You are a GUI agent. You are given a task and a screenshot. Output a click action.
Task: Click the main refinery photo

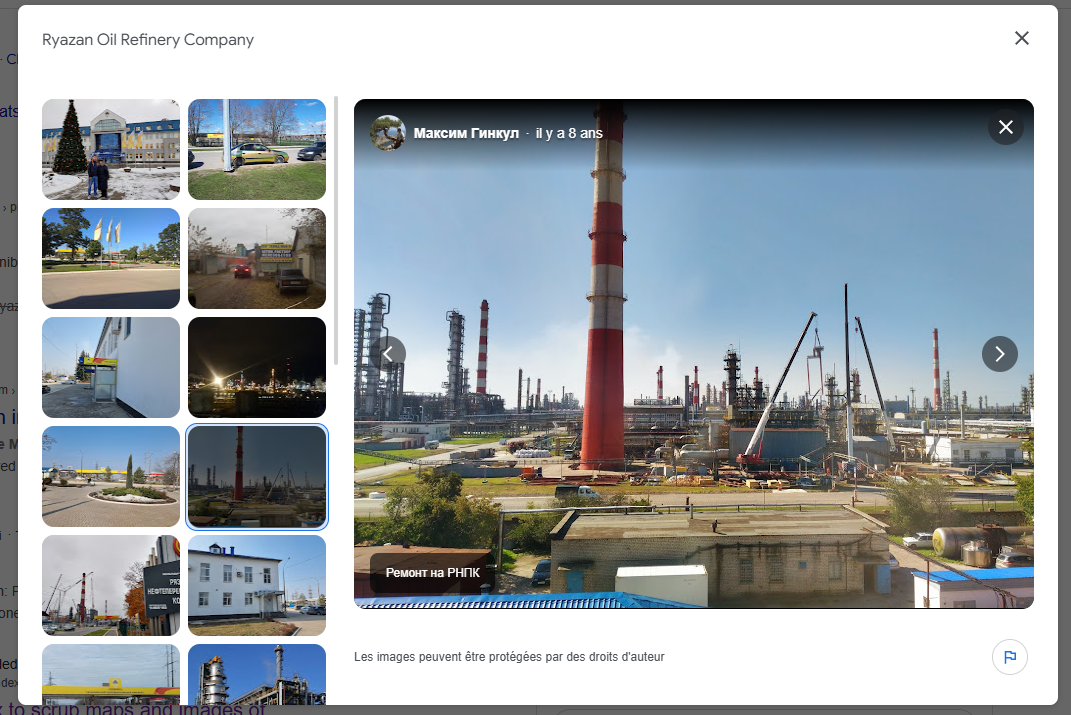pyautogui.click(x=693, y=354)
